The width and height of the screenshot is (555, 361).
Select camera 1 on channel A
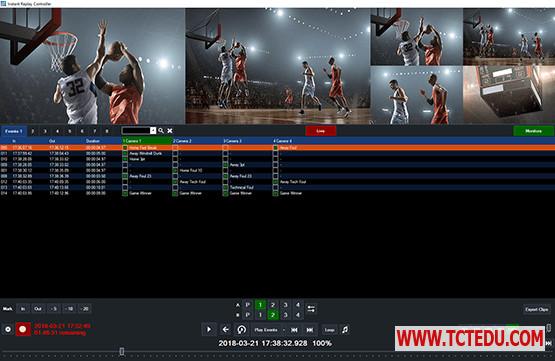(261, 305)
